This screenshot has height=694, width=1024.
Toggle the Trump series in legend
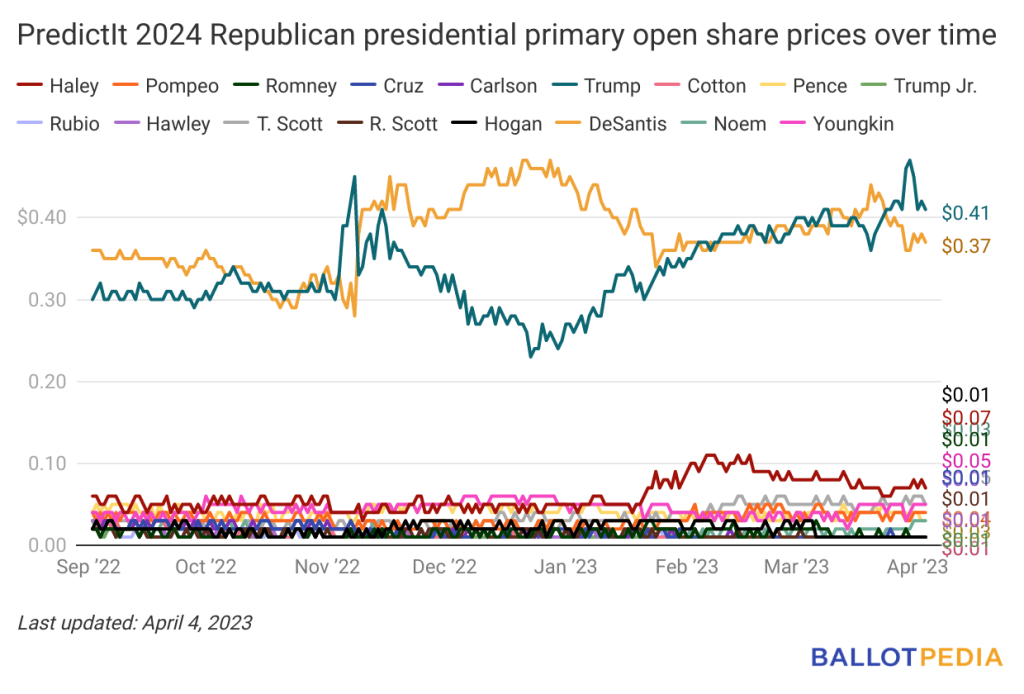coord(596,86)
